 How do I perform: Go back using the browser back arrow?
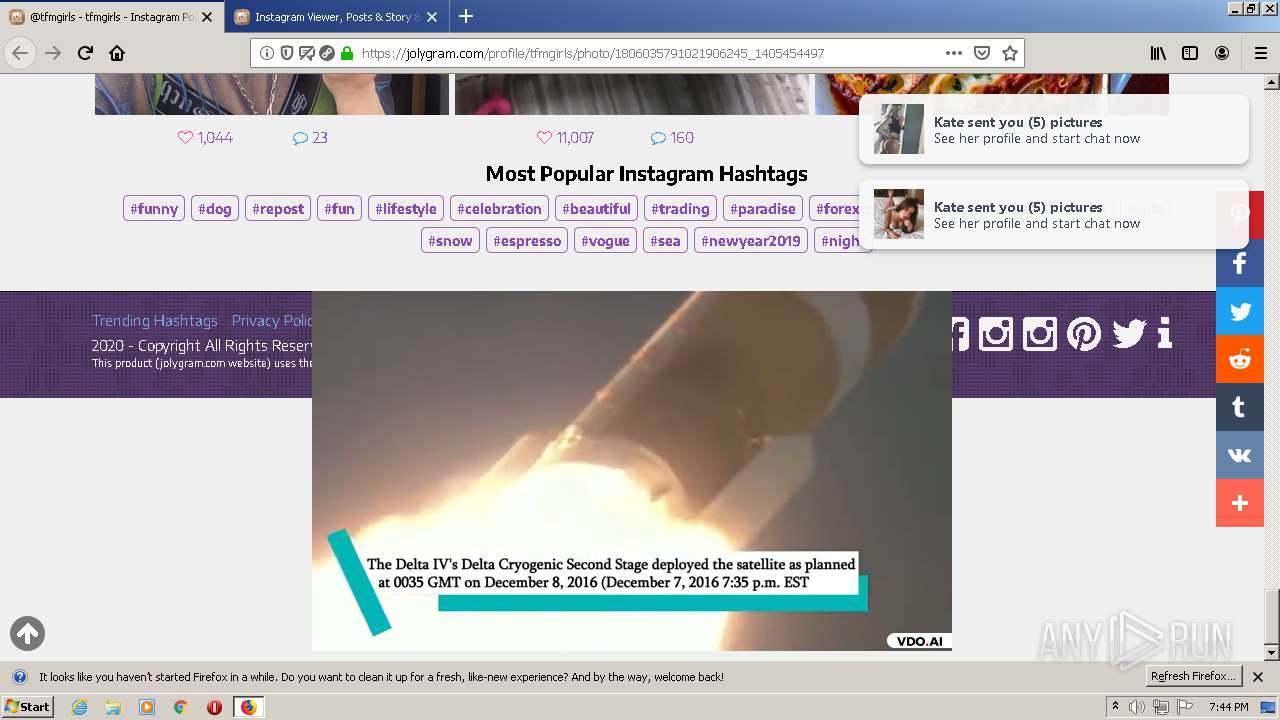pyautogui.click(x=20, y=53)
